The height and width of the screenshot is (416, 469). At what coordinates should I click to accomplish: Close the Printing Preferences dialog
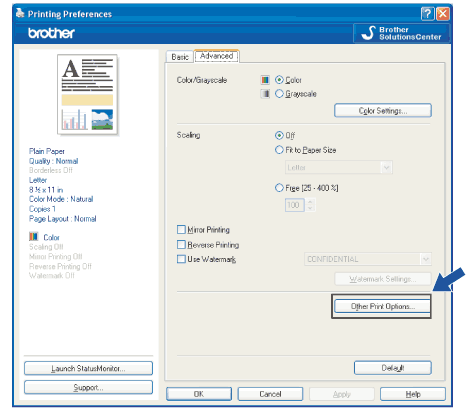(443, 14)
